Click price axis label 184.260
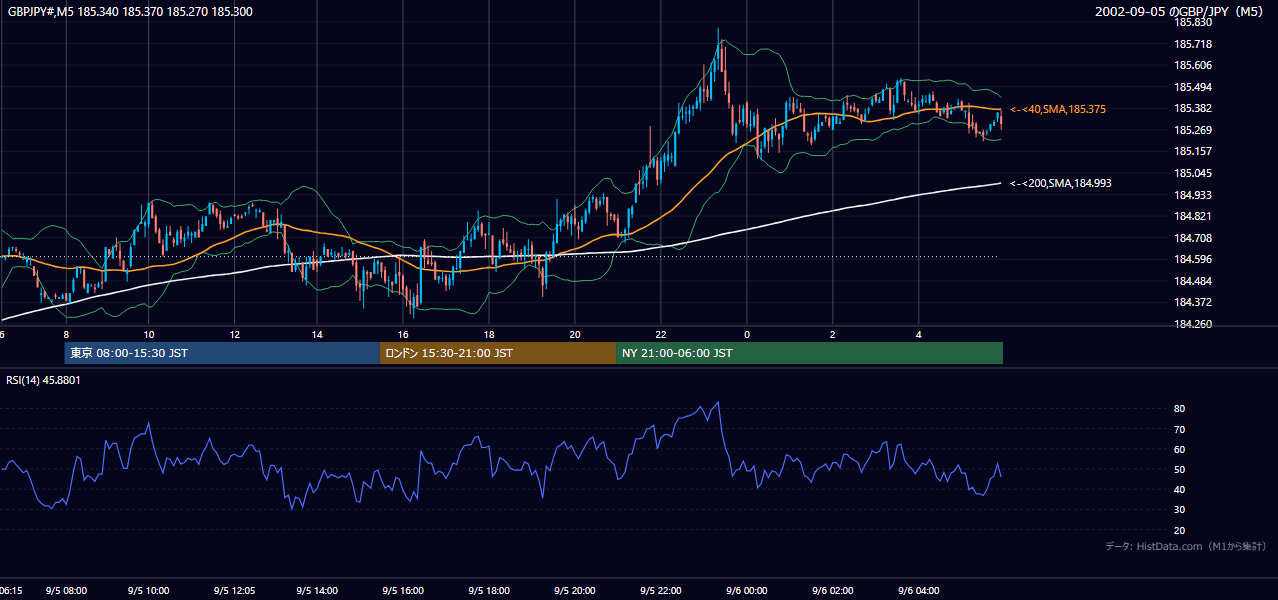Viewport: 1278px width, 600px height. [x=1192, y=324]
